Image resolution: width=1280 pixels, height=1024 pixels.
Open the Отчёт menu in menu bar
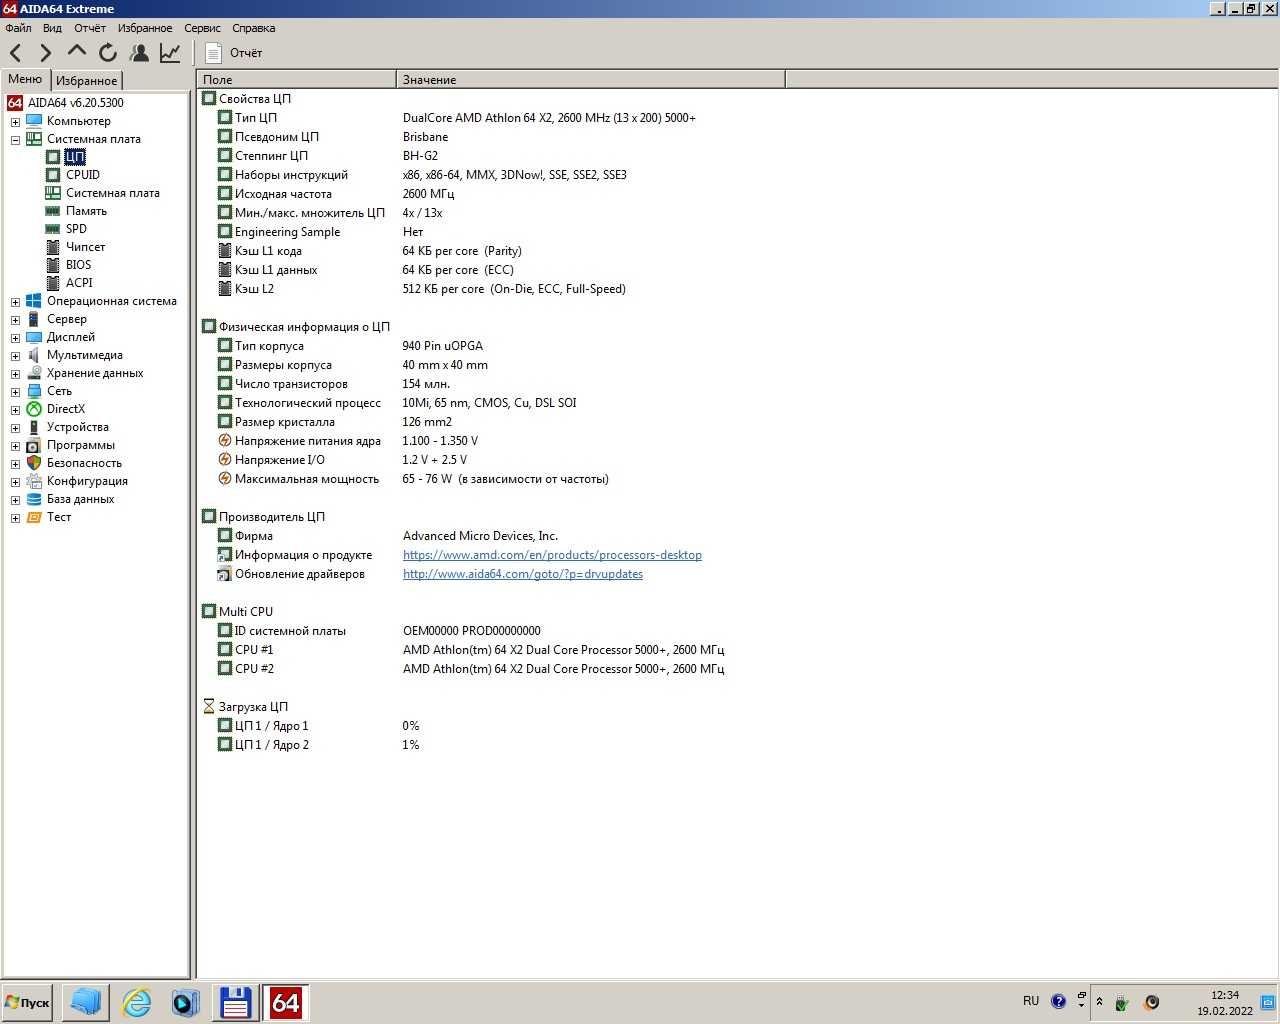click(x=89, y=28)
